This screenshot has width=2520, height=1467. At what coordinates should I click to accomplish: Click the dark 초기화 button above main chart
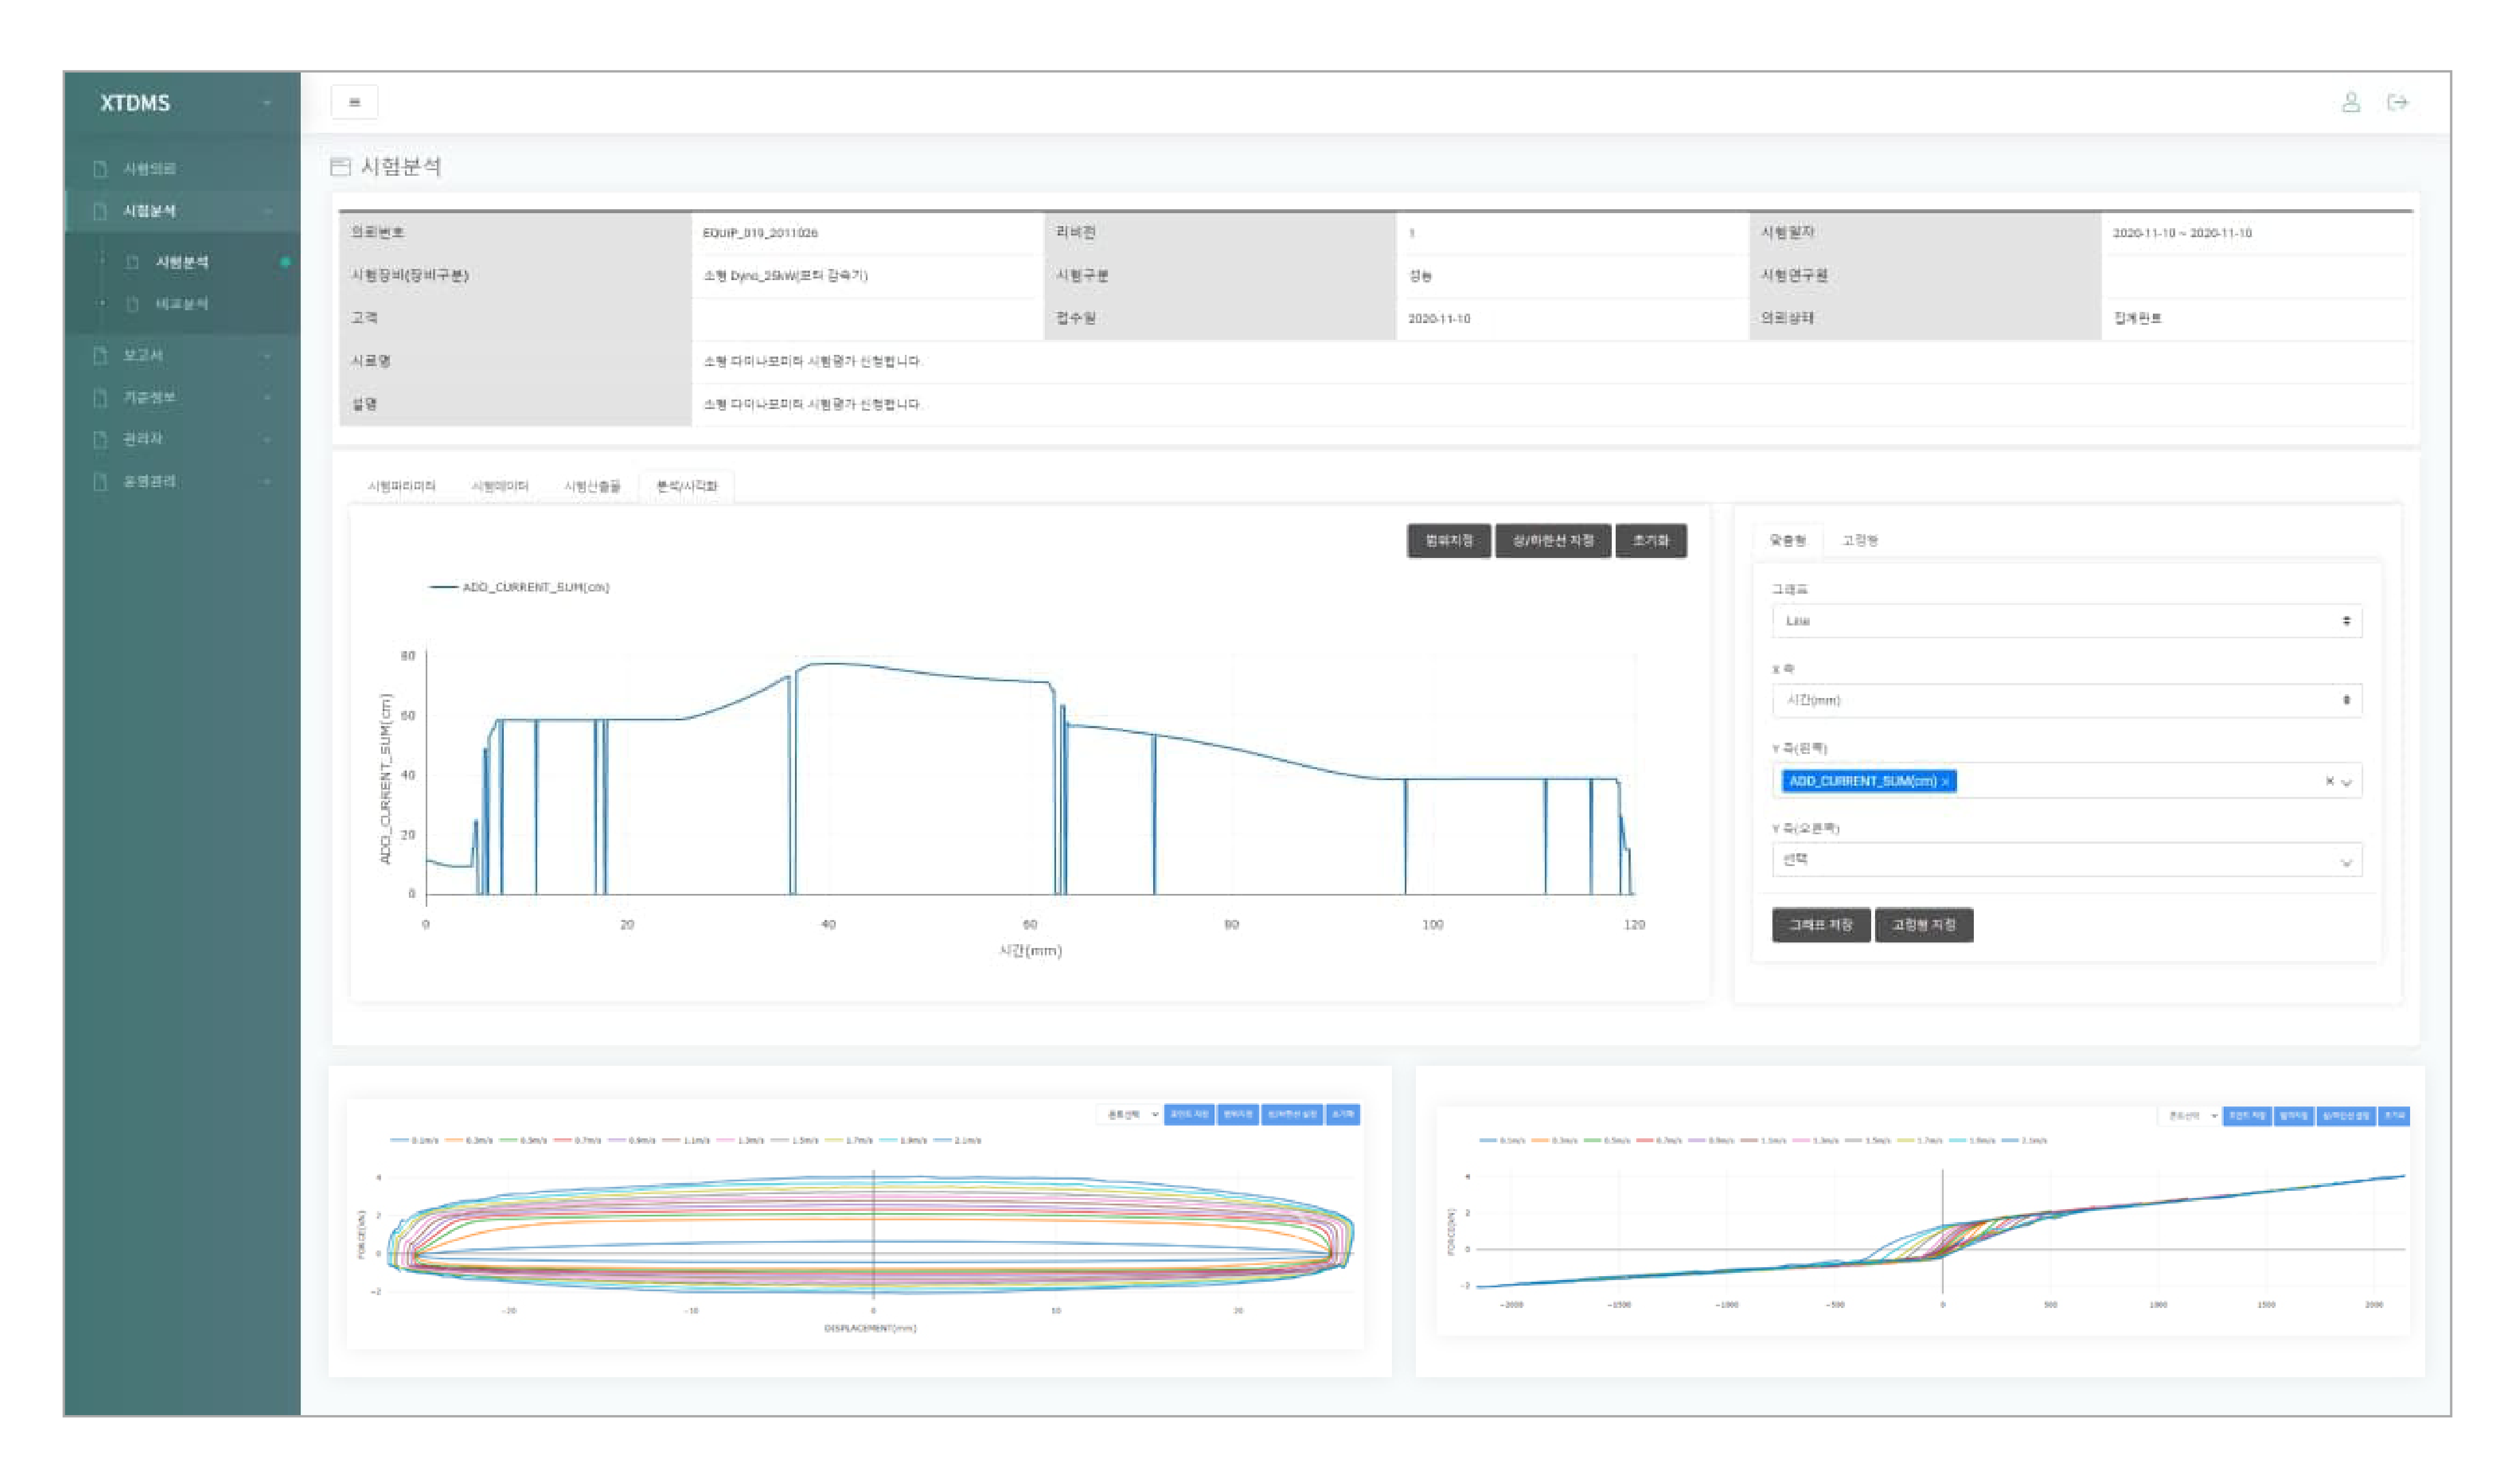point(1650,541)
